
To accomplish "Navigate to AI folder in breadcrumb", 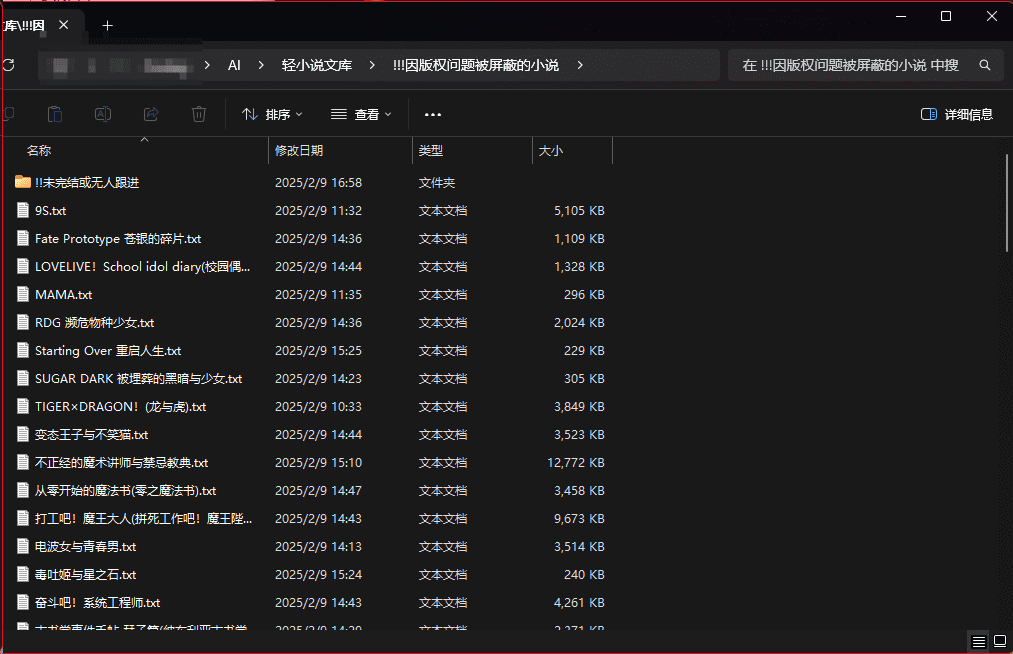I will click(234, 65).
